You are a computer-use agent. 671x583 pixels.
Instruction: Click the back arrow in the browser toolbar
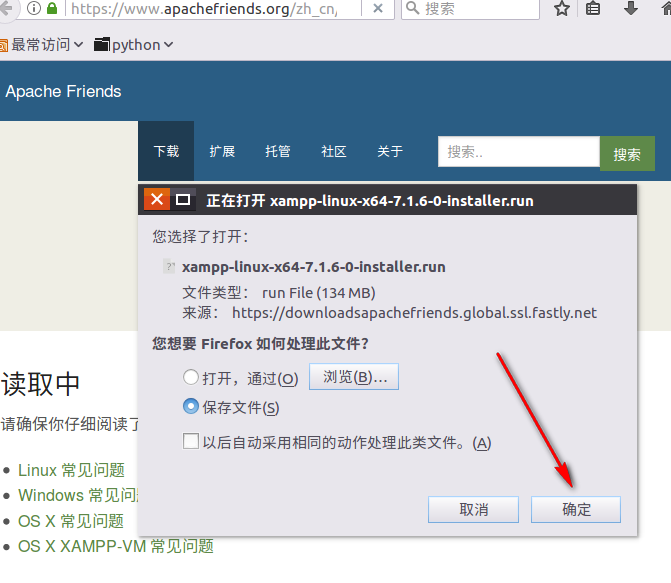[6, 8]
